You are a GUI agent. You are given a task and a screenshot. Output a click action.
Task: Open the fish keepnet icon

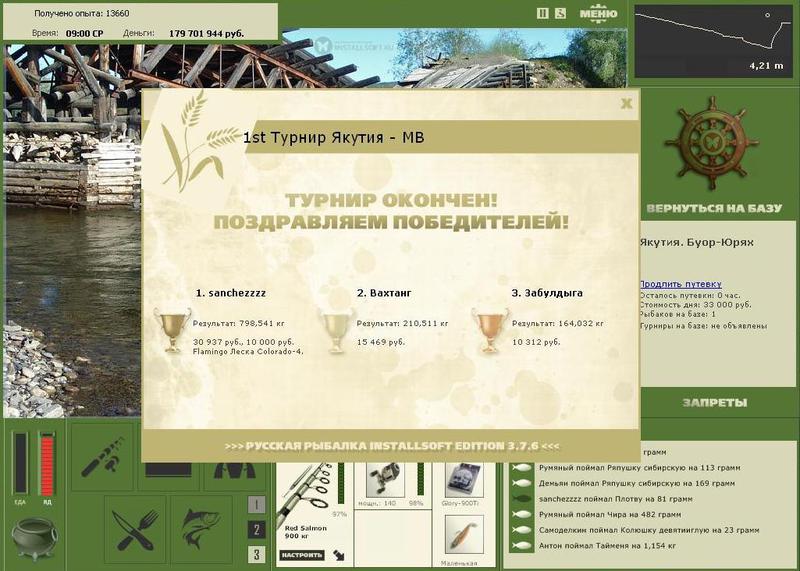pos(201,530)
